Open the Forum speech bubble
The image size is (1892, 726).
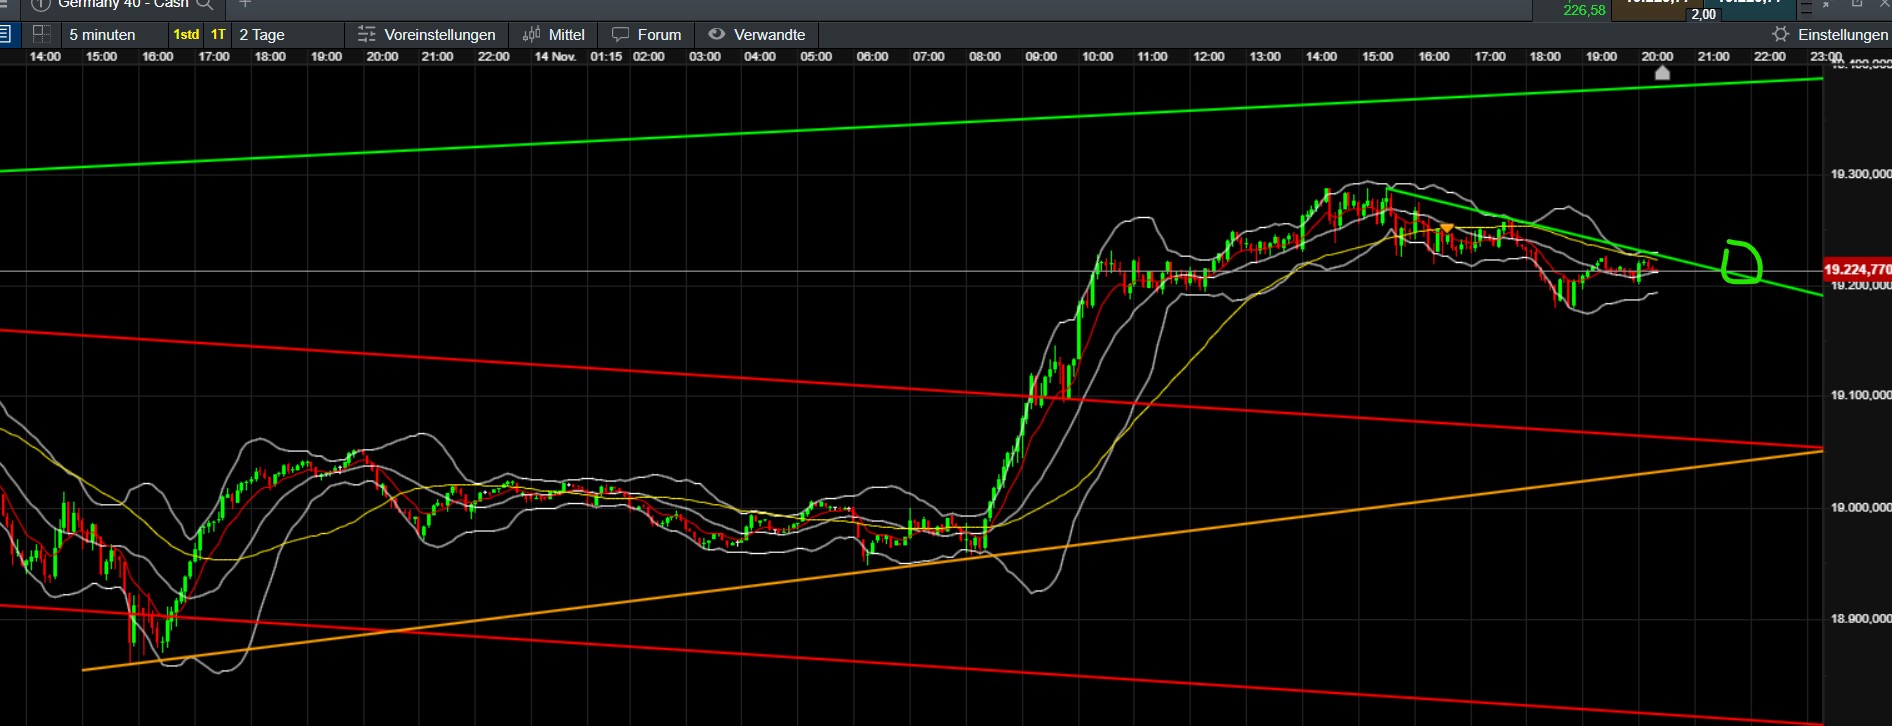(x=647, y=34)
